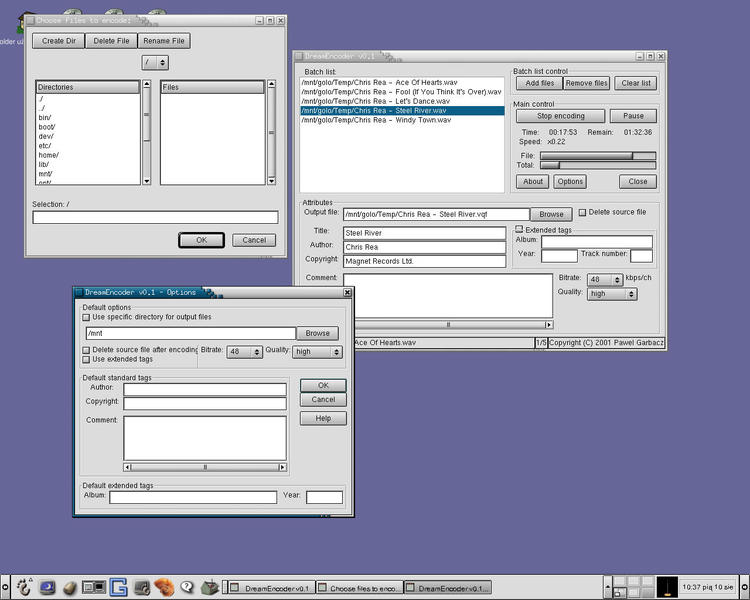Open the About dialog
Screen dimensions: 750x600
532,182
